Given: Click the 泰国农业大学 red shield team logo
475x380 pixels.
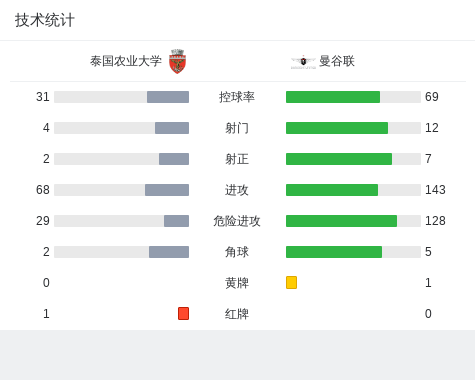Looking at the screenshot, I should [x=177, y=61].
